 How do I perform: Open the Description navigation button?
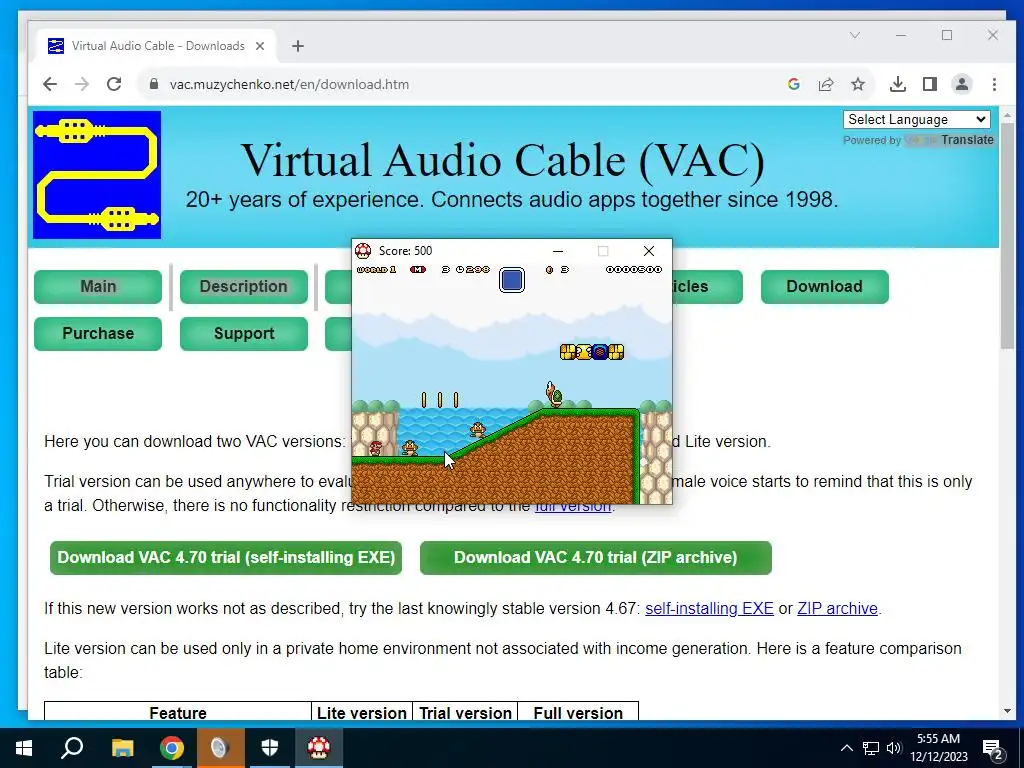pyautogui.click(x=244, y=287)
